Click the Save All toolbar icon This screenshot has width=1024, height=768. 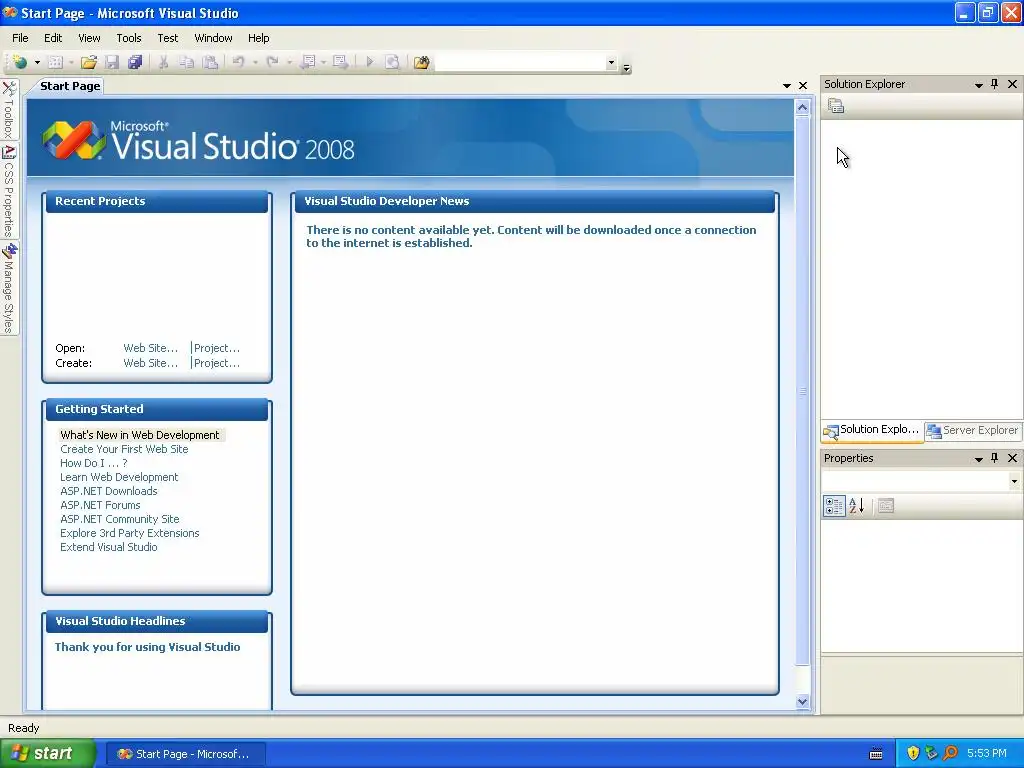click(x=135, y=62)
